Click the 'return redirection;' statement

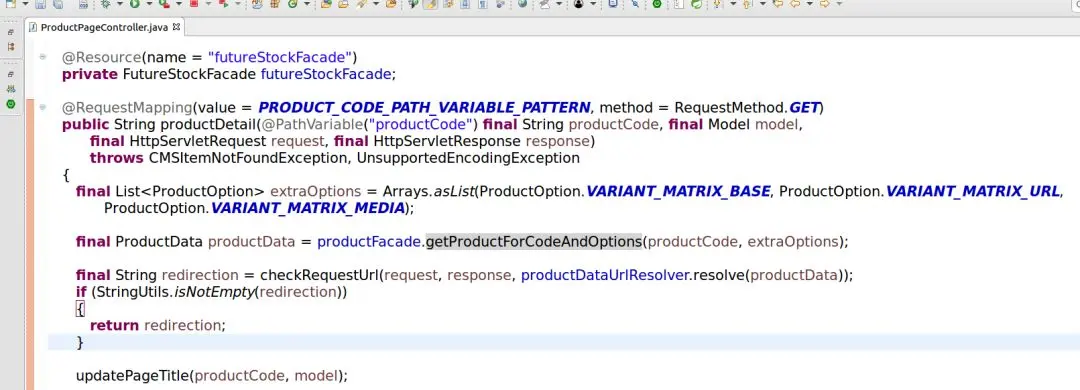[158, 325]
